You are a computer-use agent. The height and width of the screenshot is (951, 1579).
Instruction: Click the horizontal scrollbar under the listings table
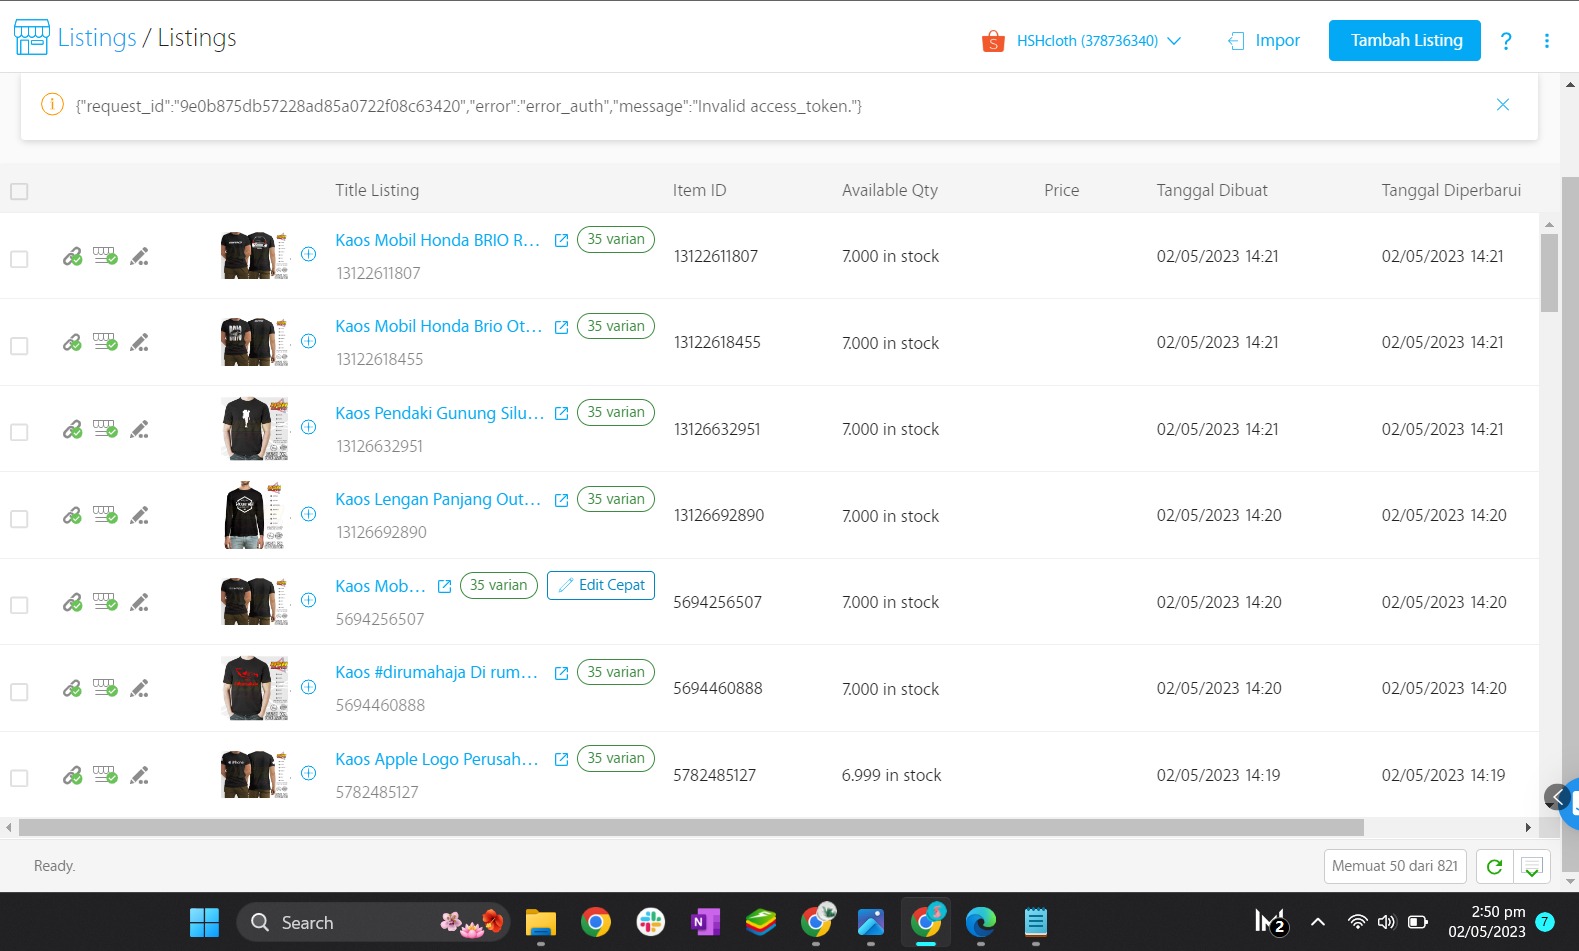(690, 828)
